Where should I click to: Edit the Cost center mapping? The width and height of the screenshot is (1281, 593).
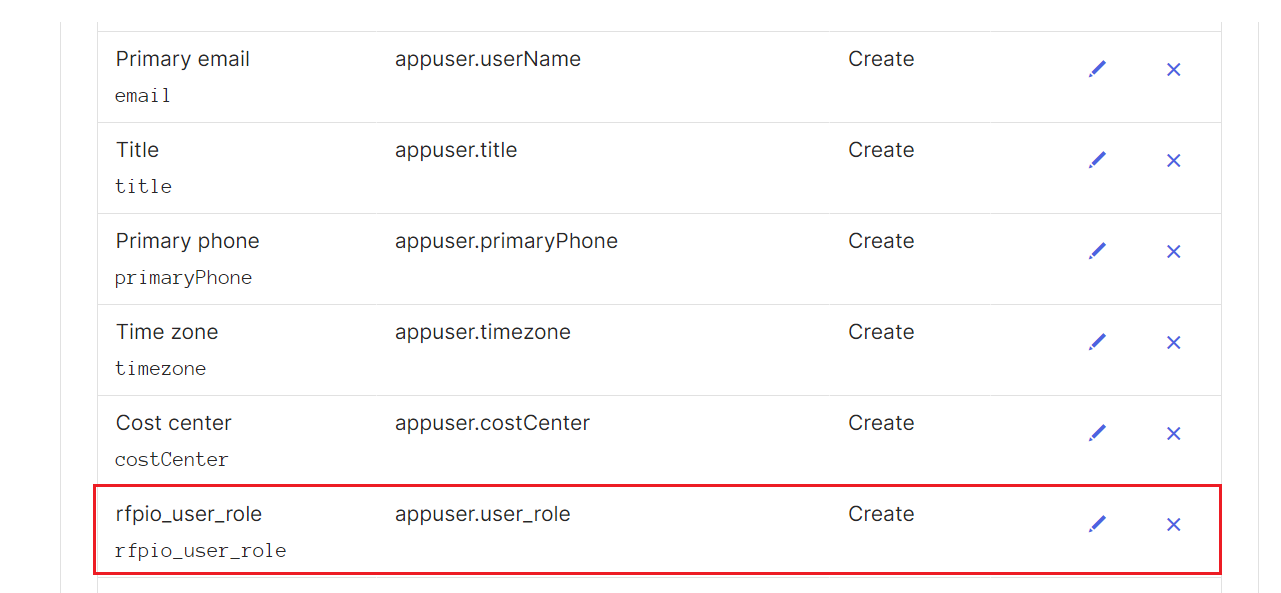click(x=1097, y=433)
